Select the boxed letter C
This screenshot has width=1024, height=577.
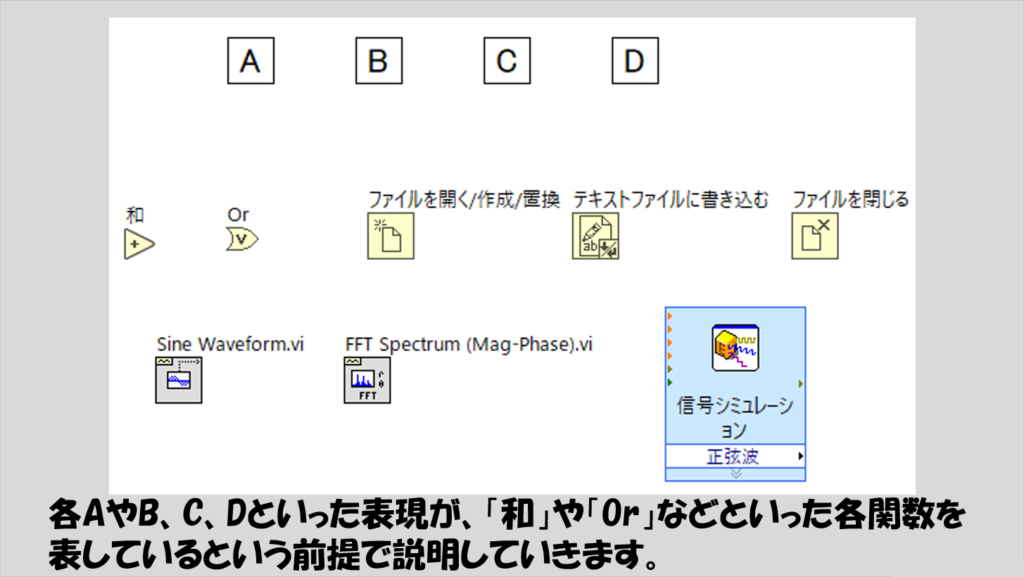tap(507, 61)
